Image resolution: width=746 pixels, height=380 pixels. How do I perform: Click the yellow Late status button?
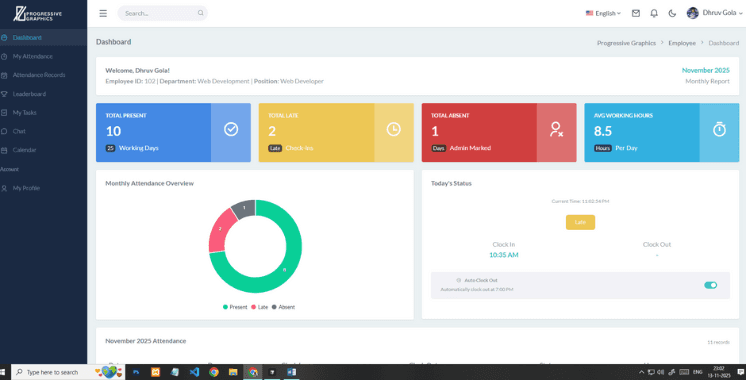point(580,222)
